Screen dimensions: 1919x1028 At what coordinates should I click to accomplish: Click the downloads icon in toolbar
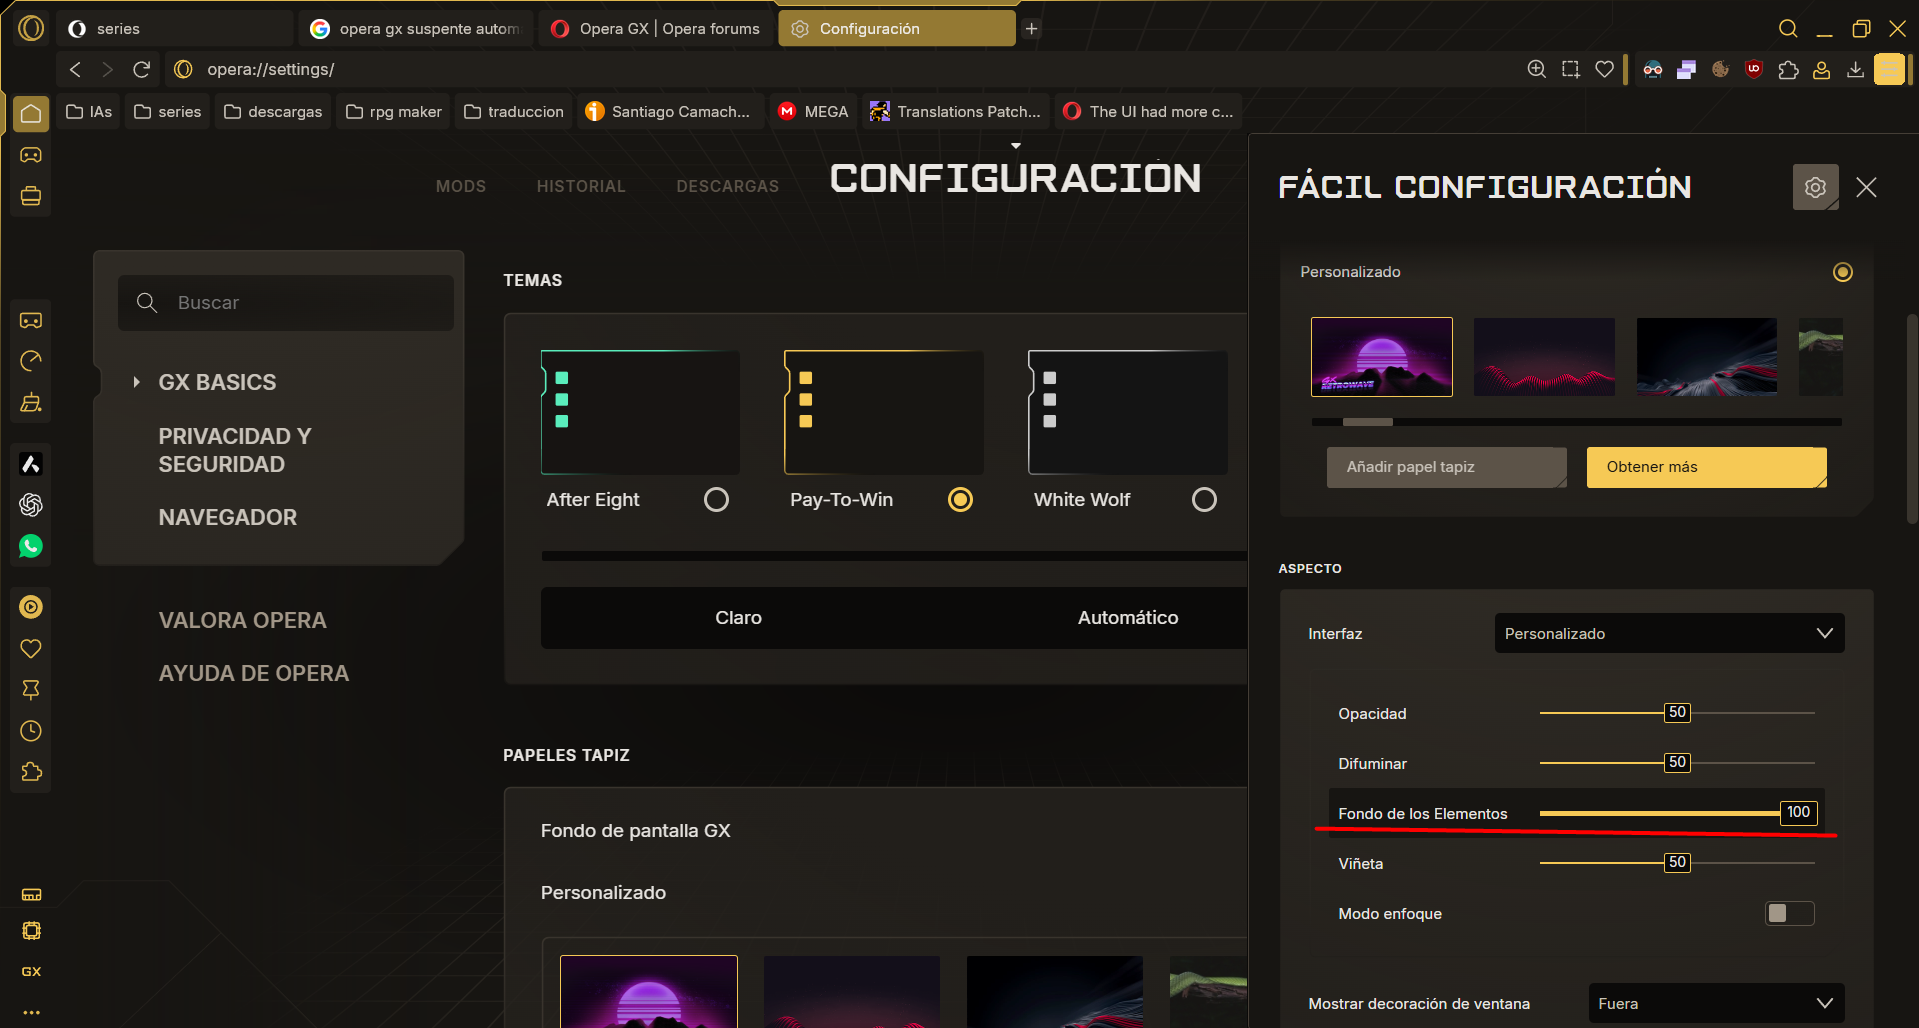click(1855, 69)
